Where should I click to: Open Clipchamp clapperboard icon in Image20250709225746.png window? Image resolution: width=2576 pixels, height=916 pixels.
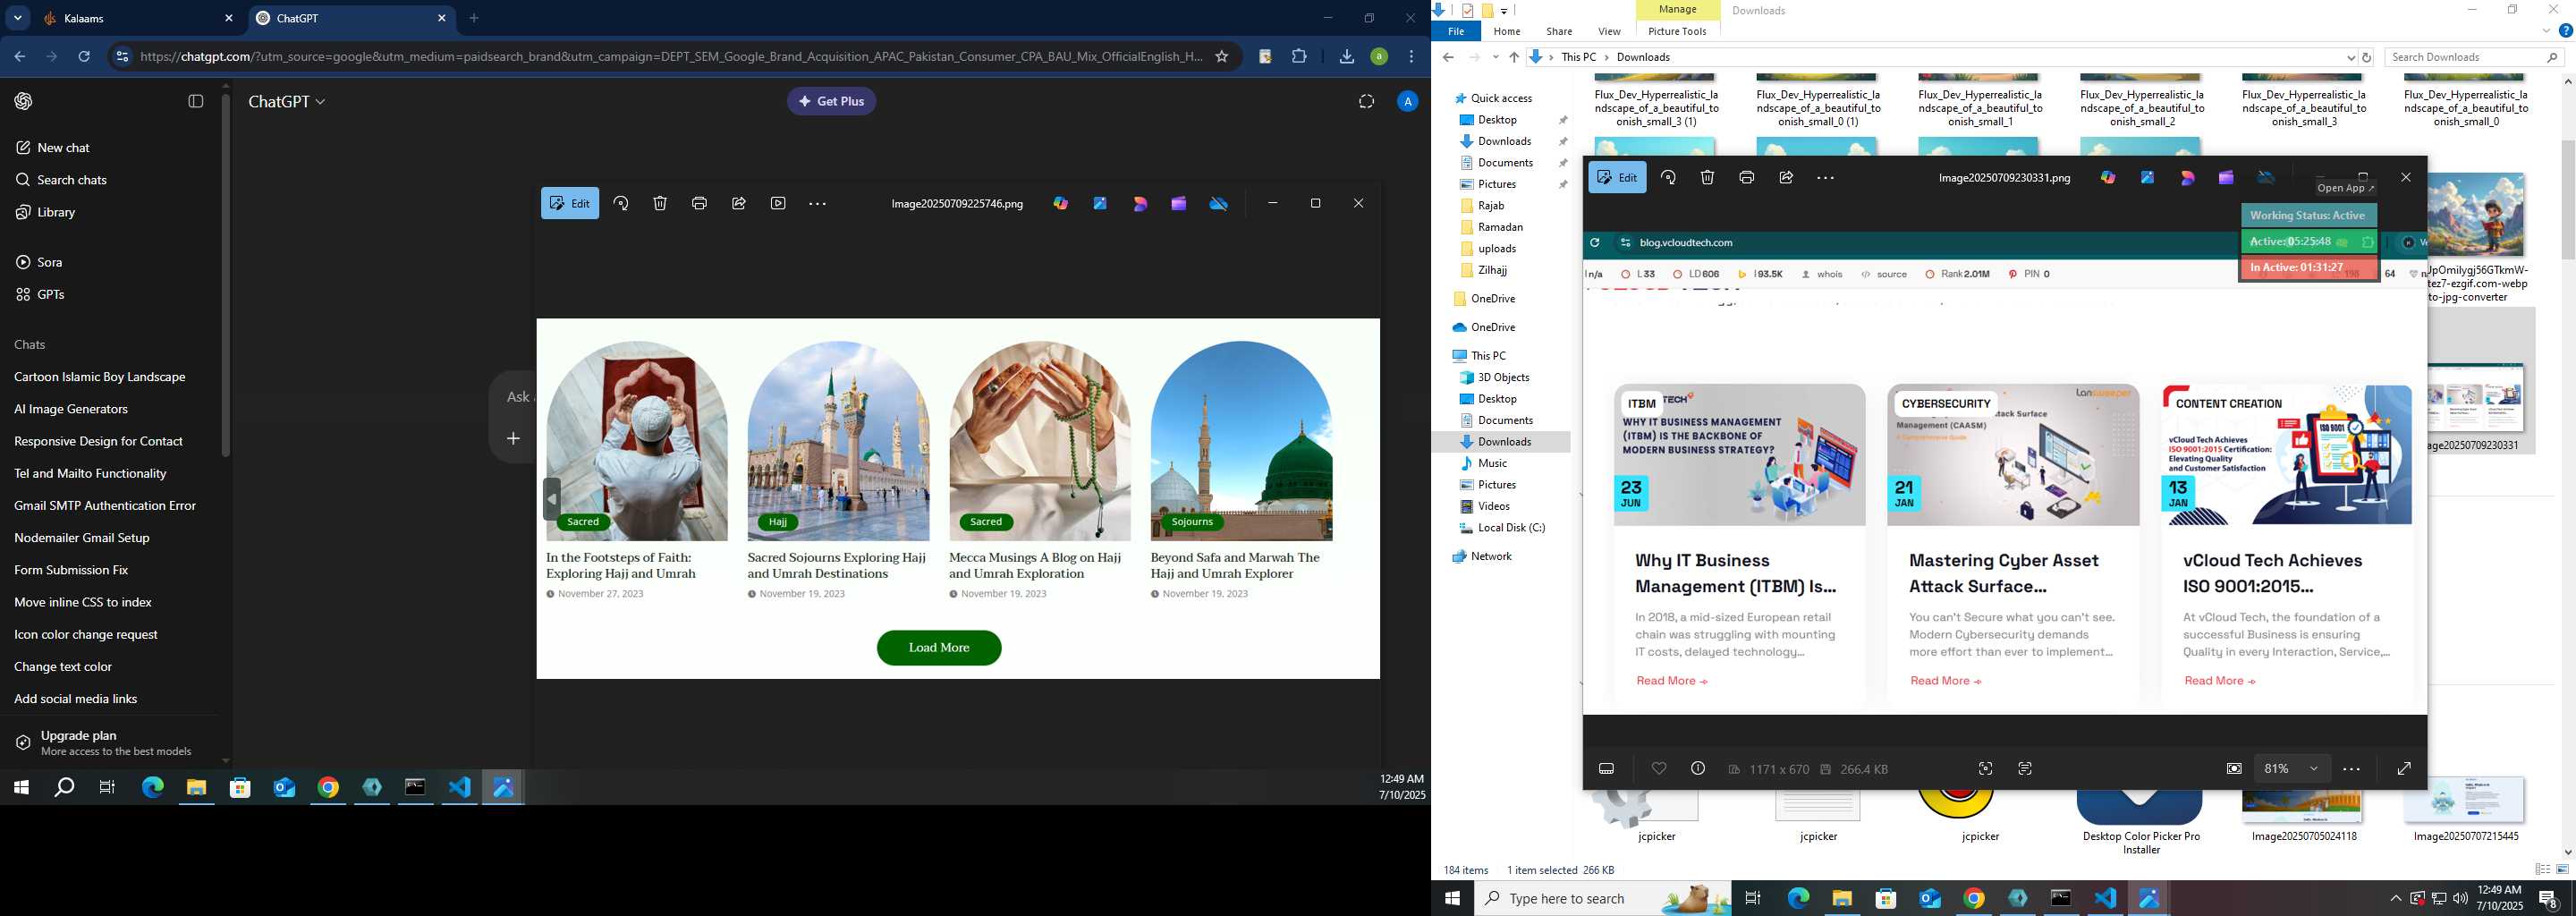[x=1179, y=203]
